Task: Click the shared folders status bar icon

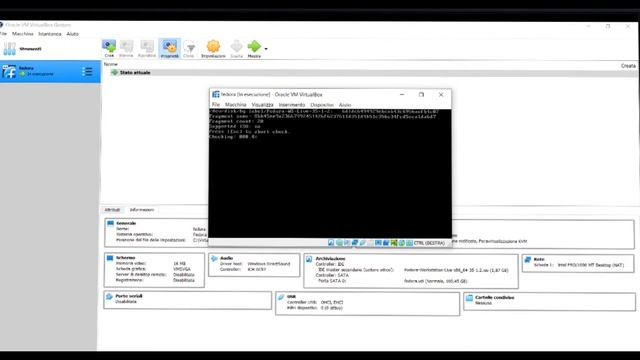Action: click(370, 243)
